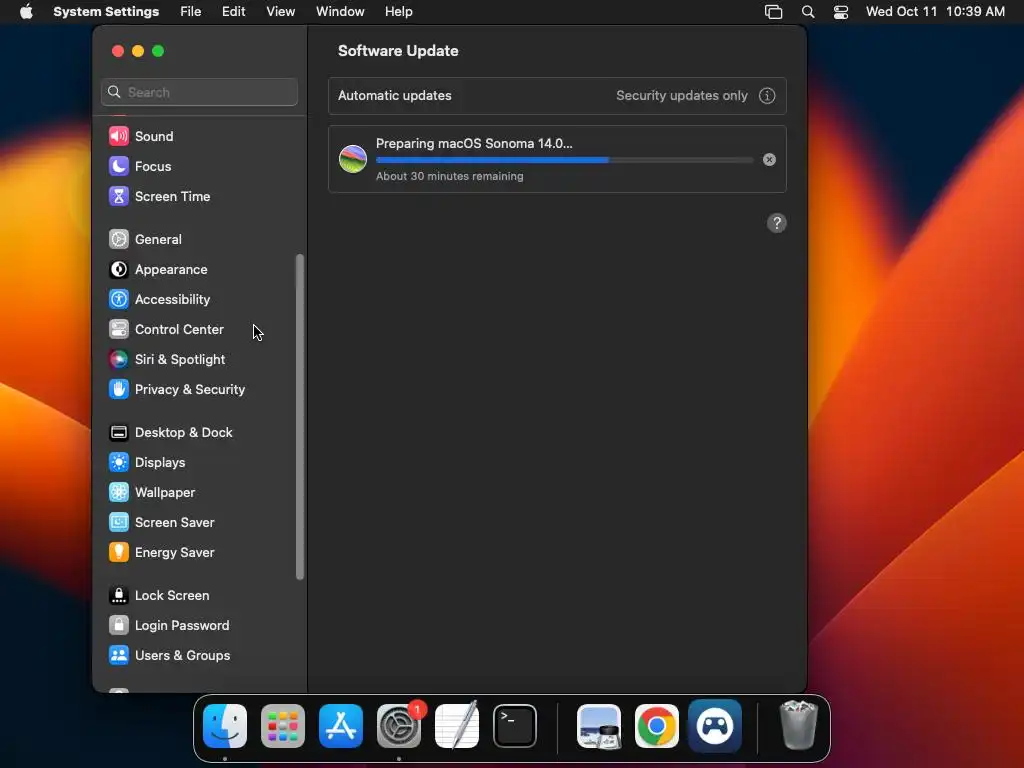1024x768 pixels.
Task: Click the Automatic updates row
Action: click(557, 96)
